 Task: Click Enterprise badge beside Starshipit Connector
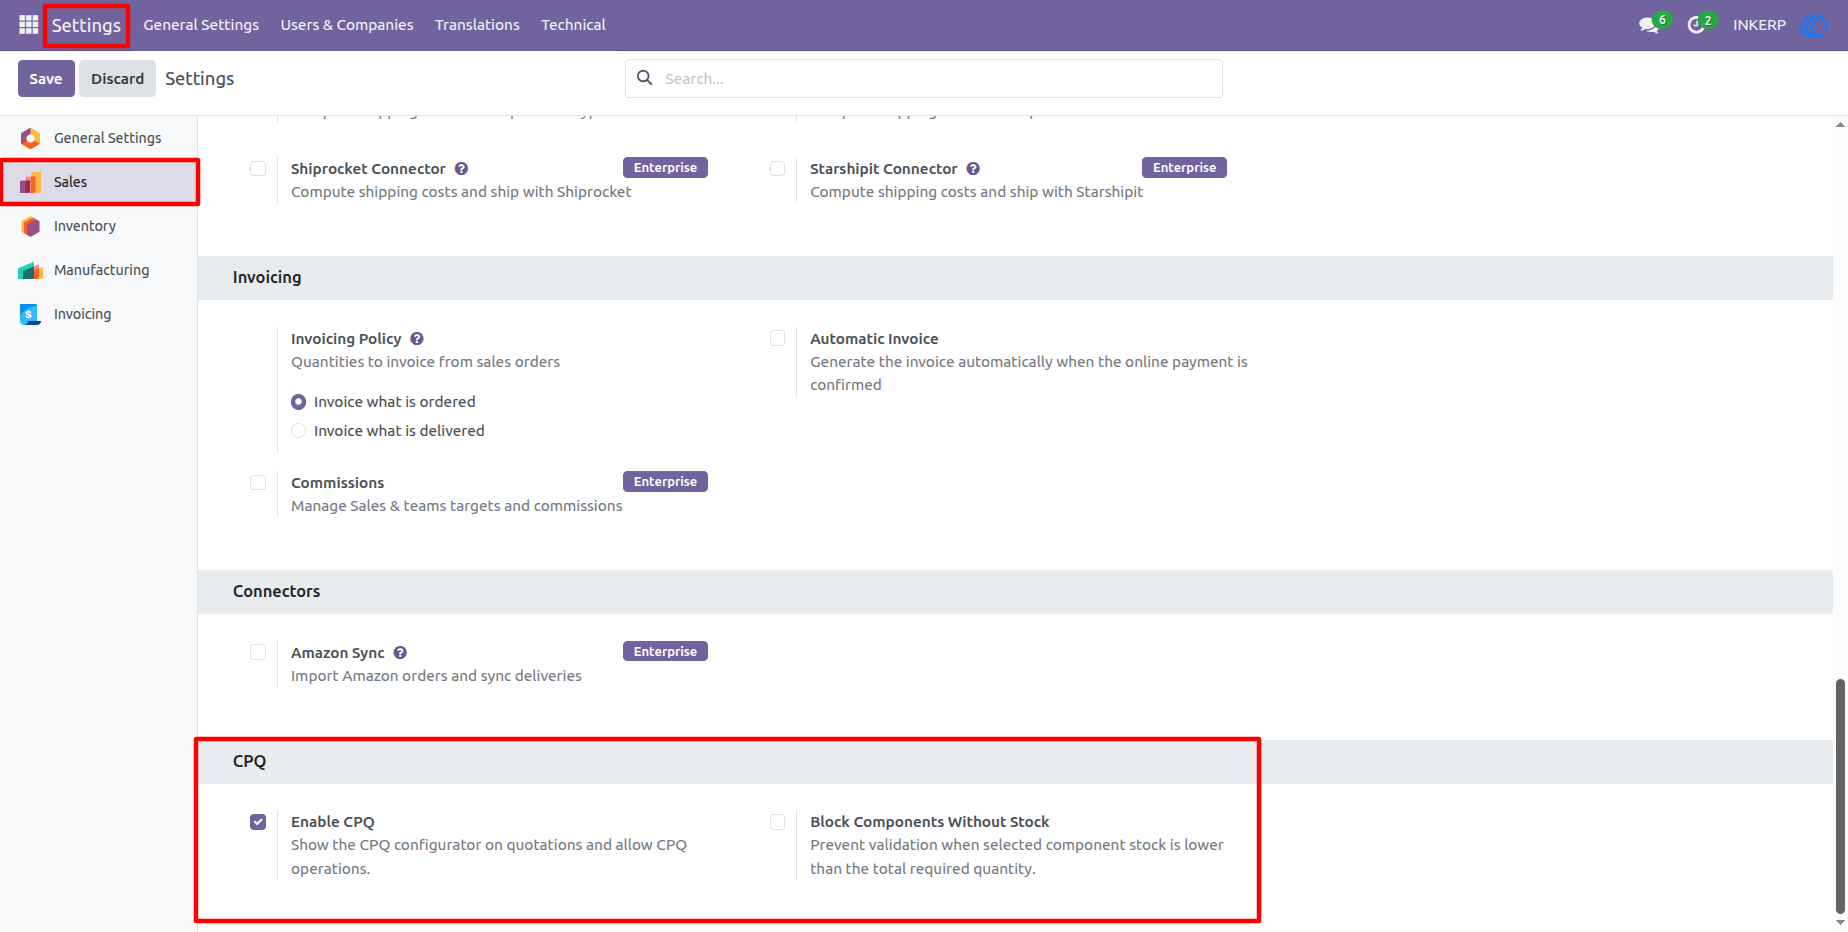click(x=1184, y=168)
